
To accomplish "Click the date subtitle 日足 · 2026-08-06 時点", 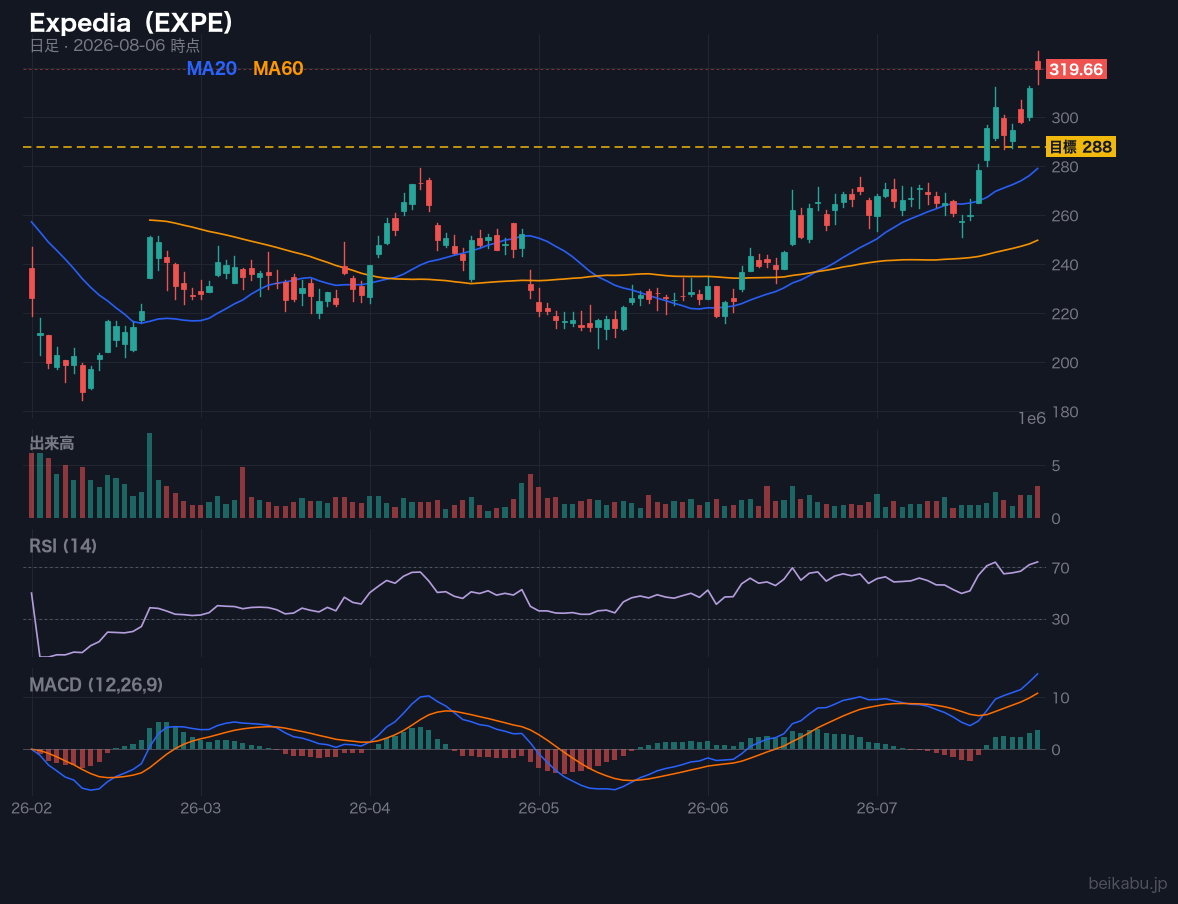I will click(x=115, y=45).
